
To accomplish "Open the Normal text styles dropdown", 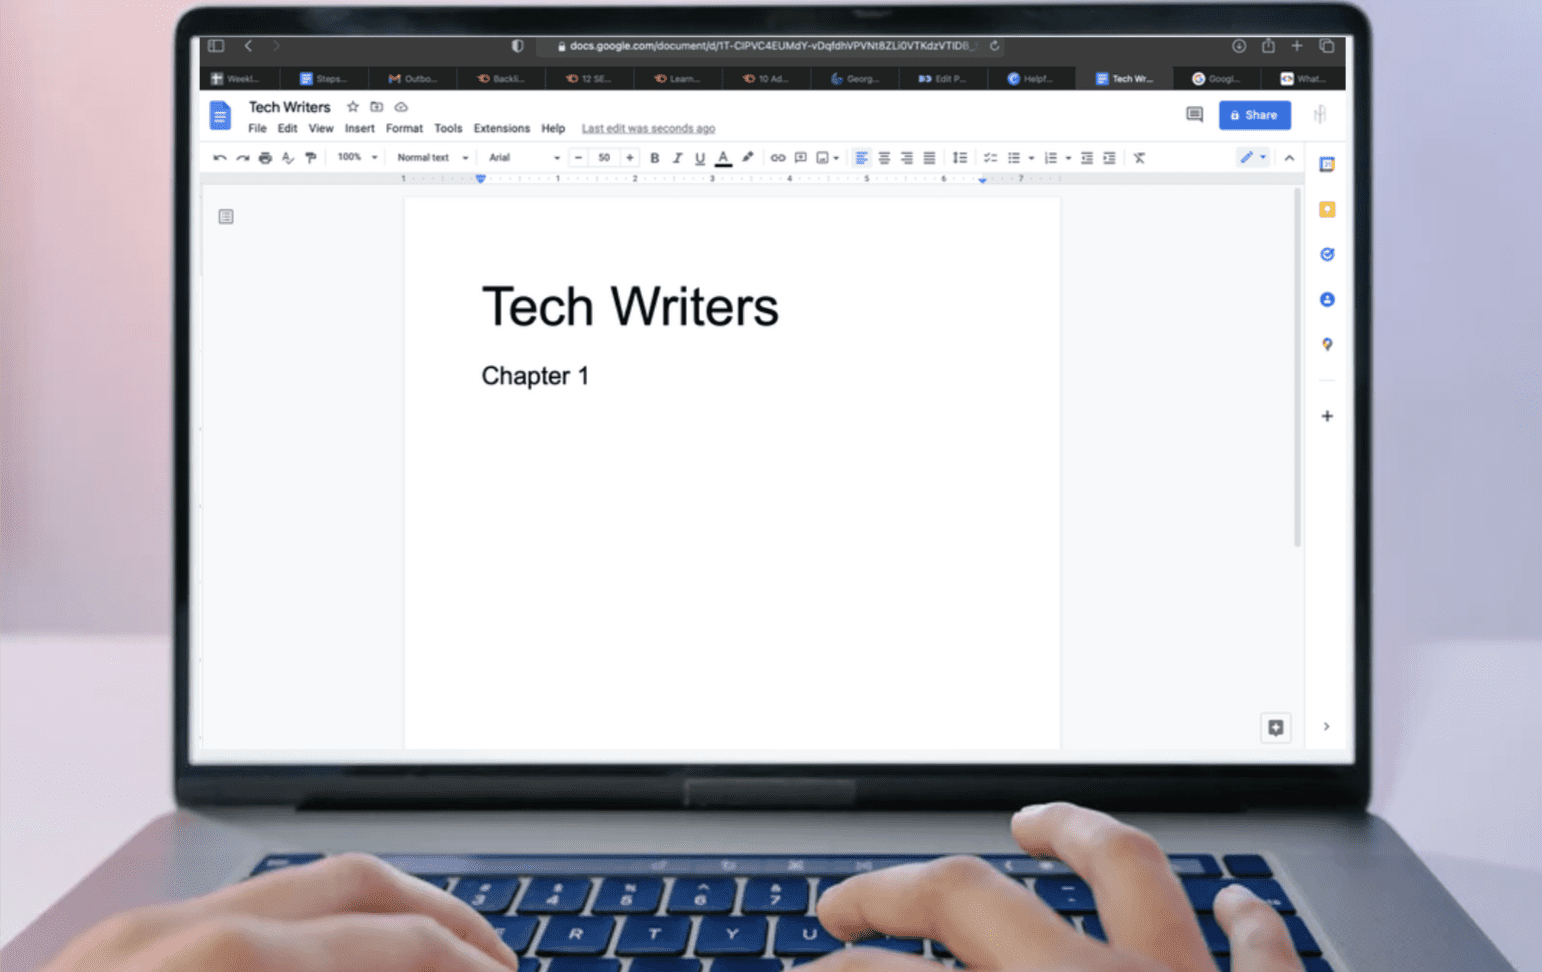I will [432, 157].
